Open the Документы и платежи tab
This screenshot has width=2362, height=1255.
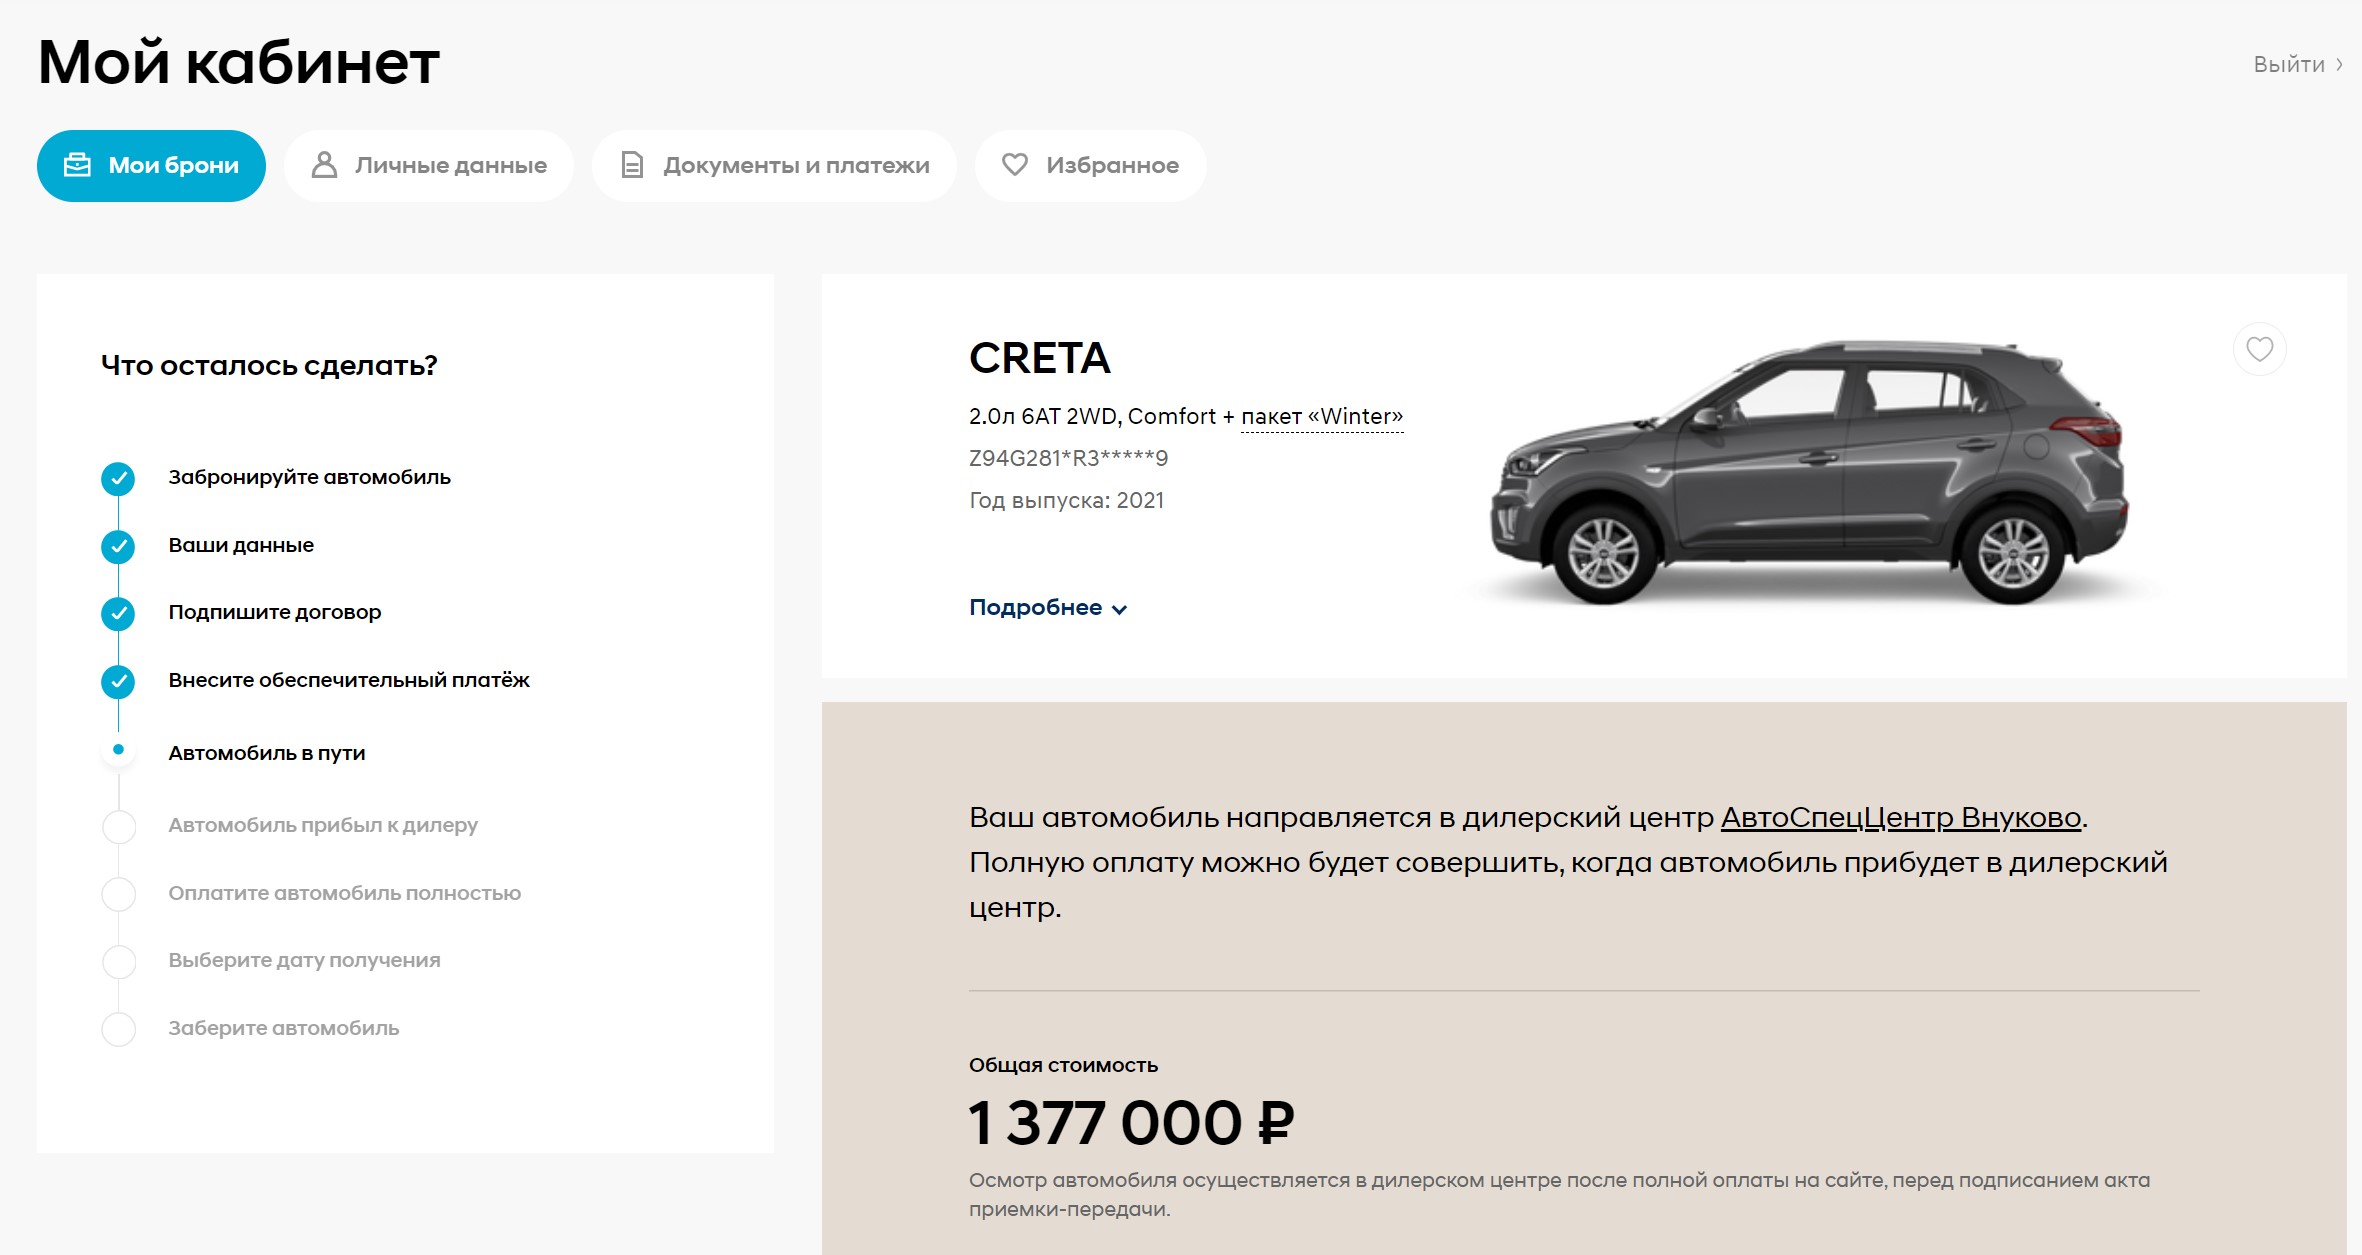[774, 166]
